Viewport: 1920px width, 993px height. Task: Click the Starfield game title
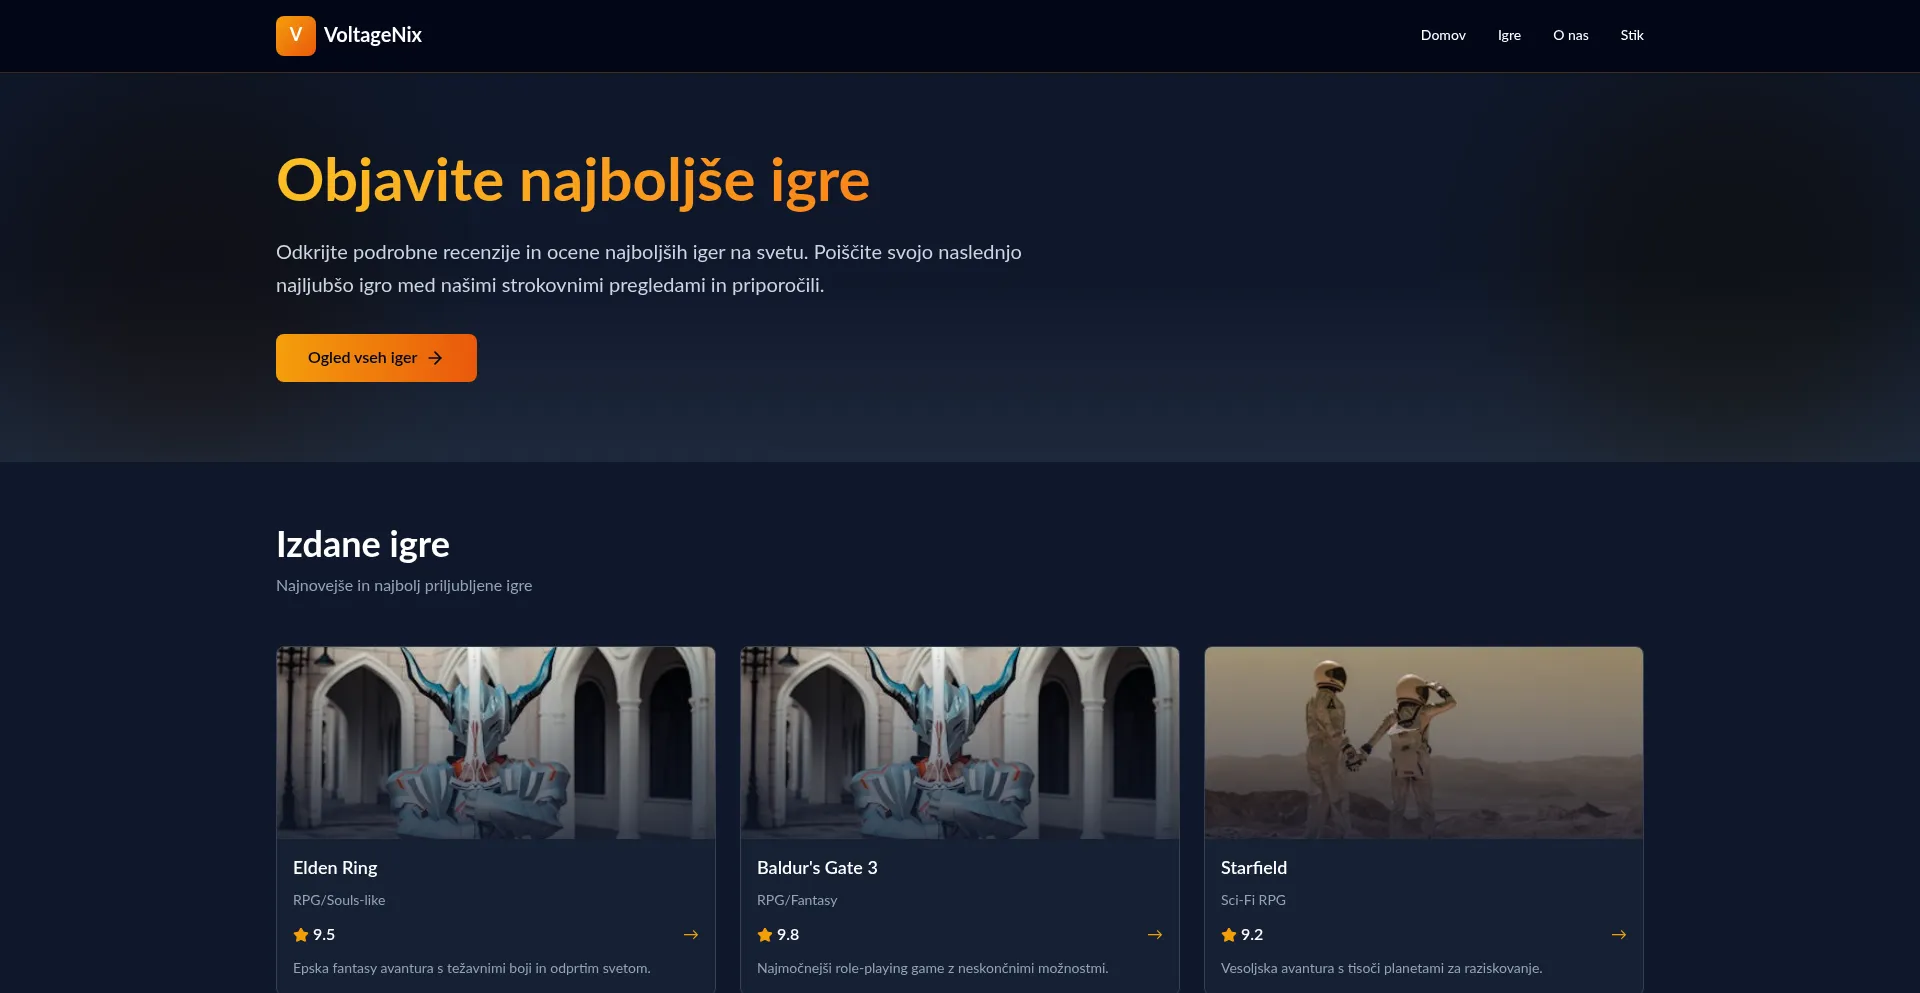click(x=1254, y=868)
